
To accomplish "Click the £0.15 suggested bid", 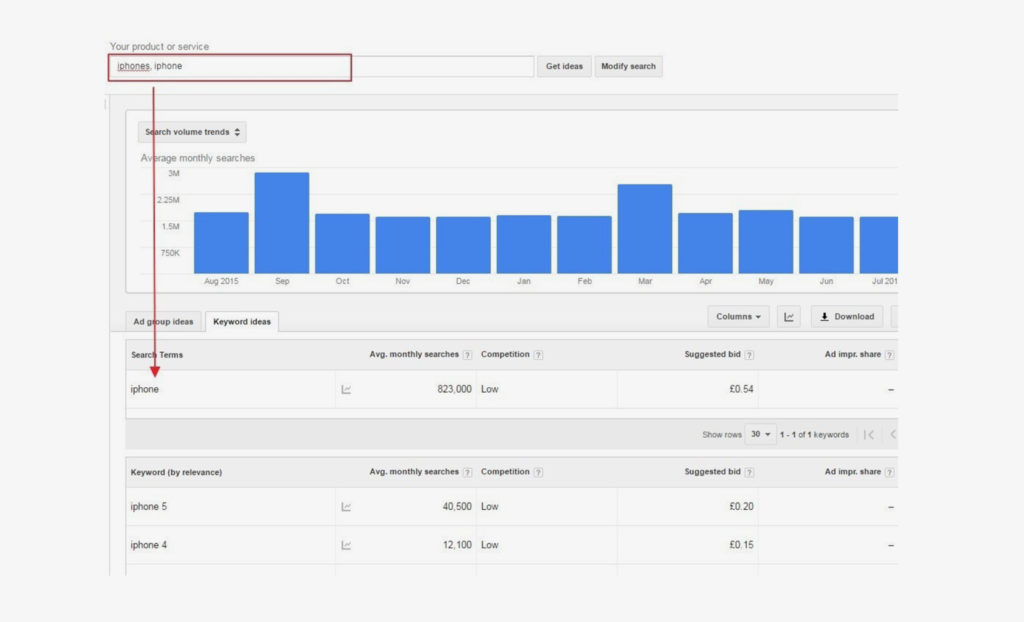I will click(741, 545).
